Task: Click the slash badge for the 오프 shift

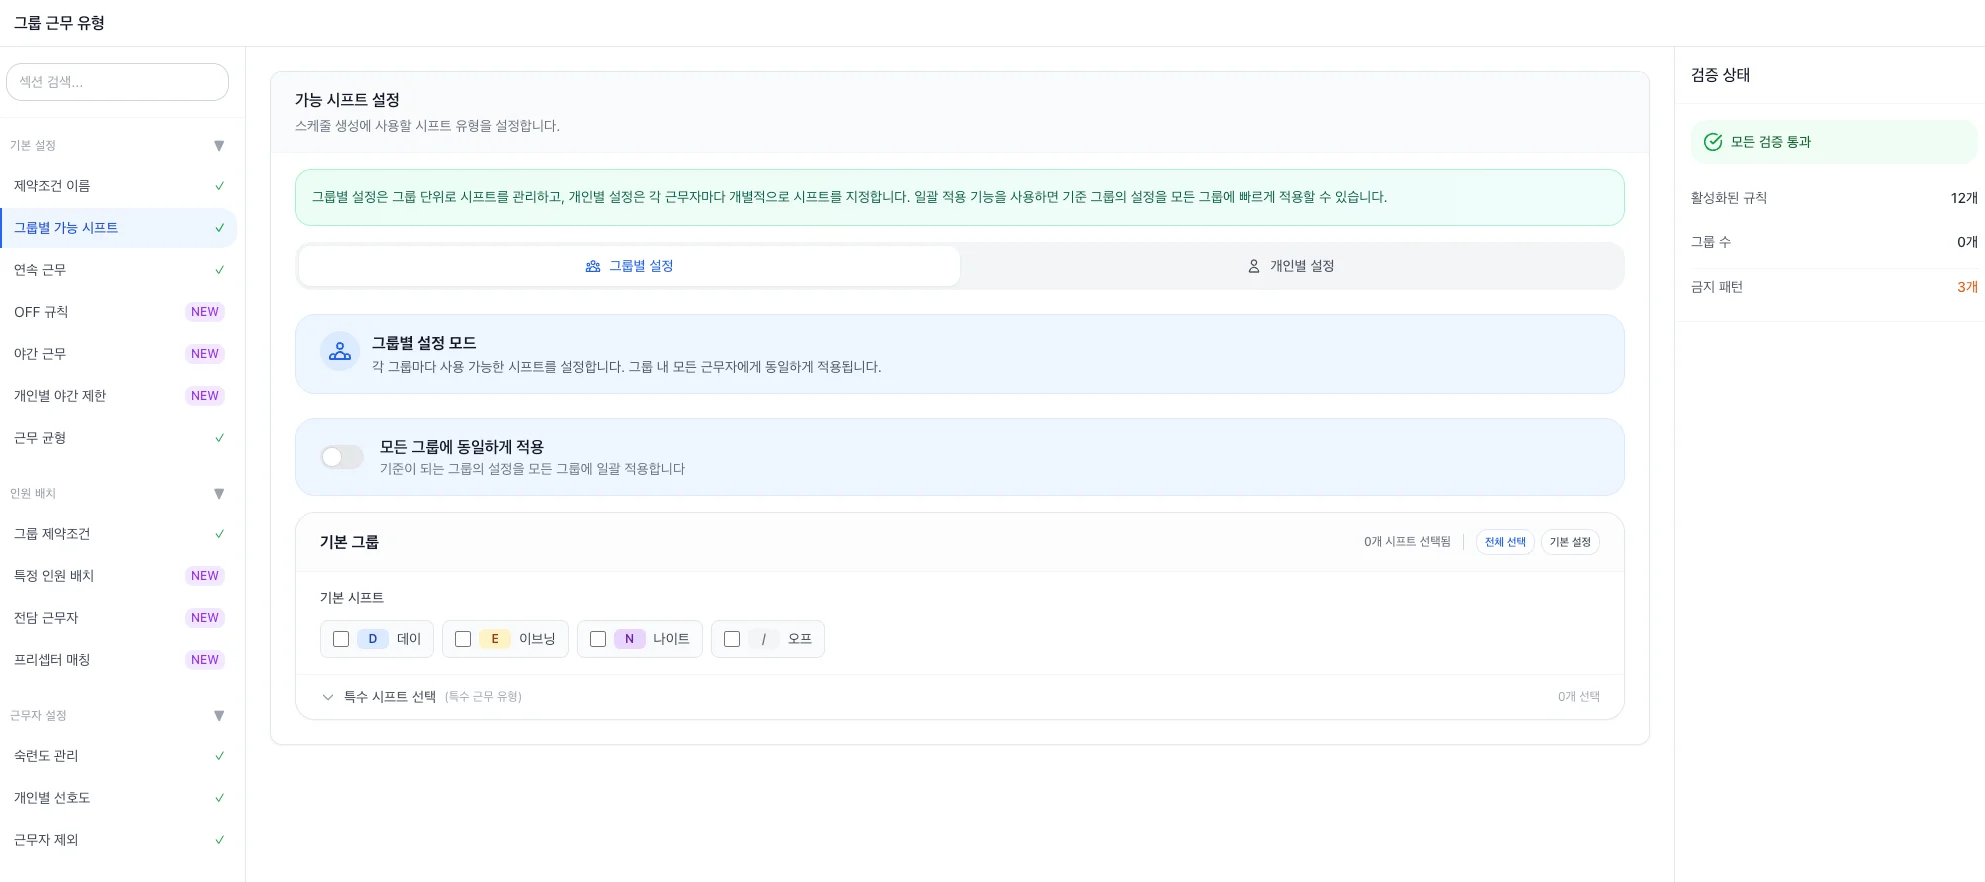Action: (764, 639)
